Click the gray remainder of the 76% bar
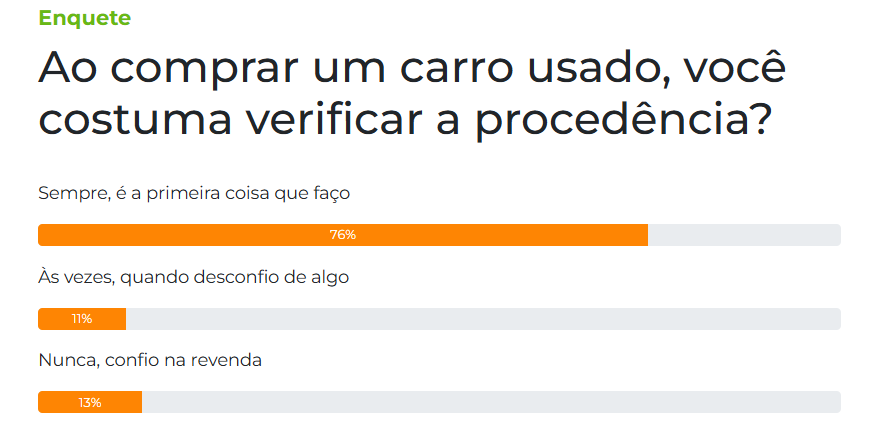The width and height of the screenshot is (873, 445). click(x=744, y=235)
